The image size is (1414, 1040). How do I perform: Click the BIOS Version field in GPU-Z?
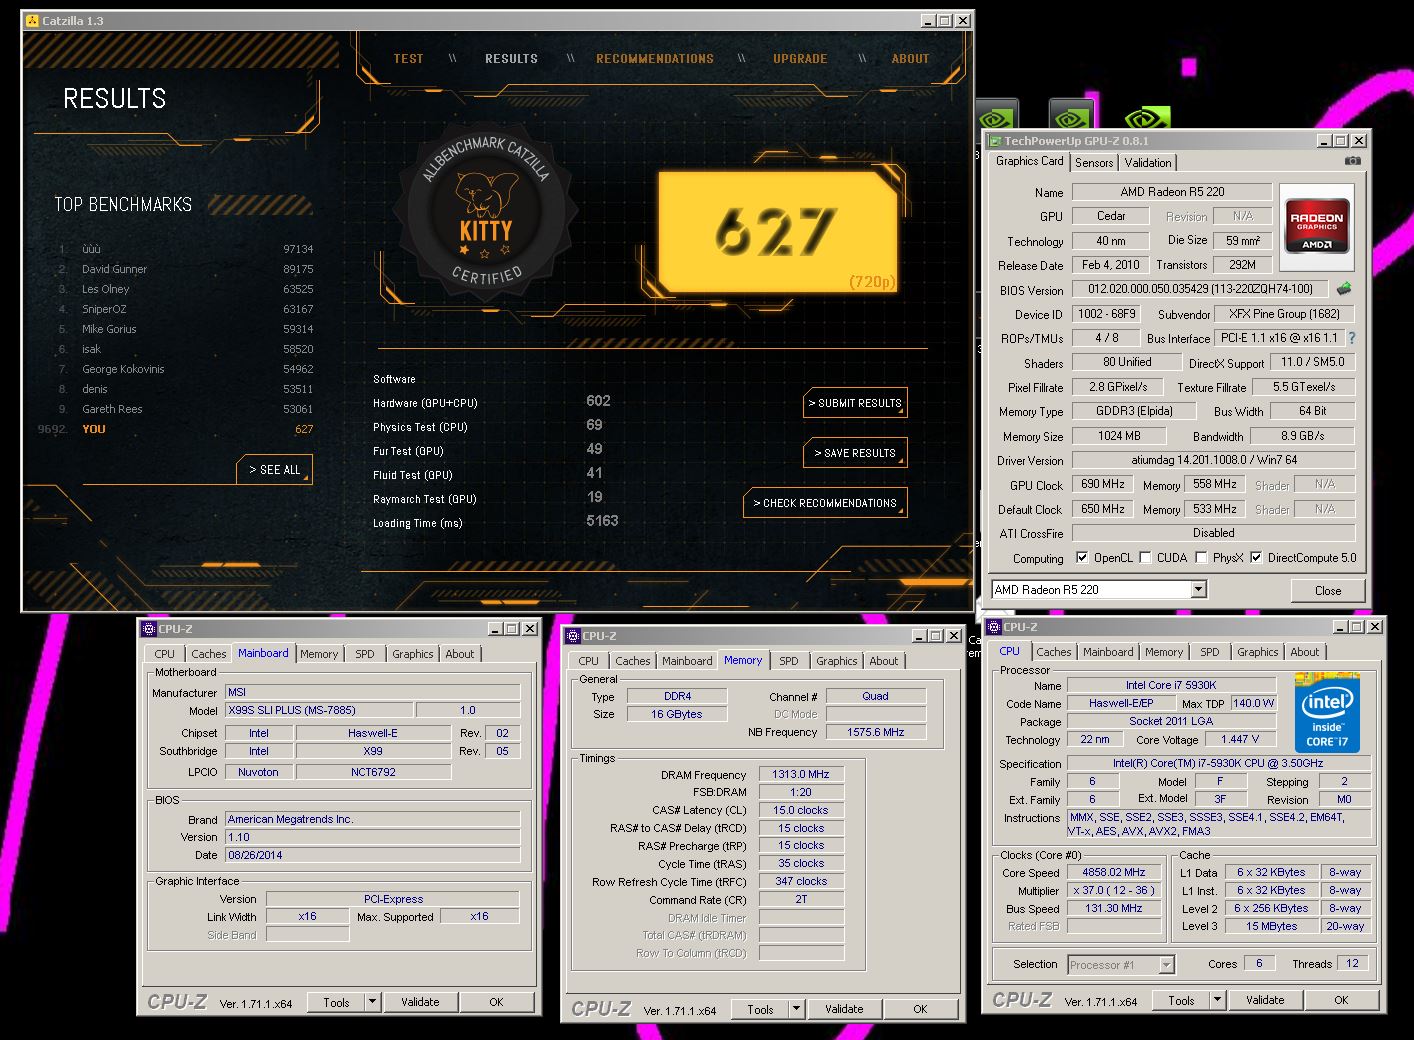(x=1200, y=289)
